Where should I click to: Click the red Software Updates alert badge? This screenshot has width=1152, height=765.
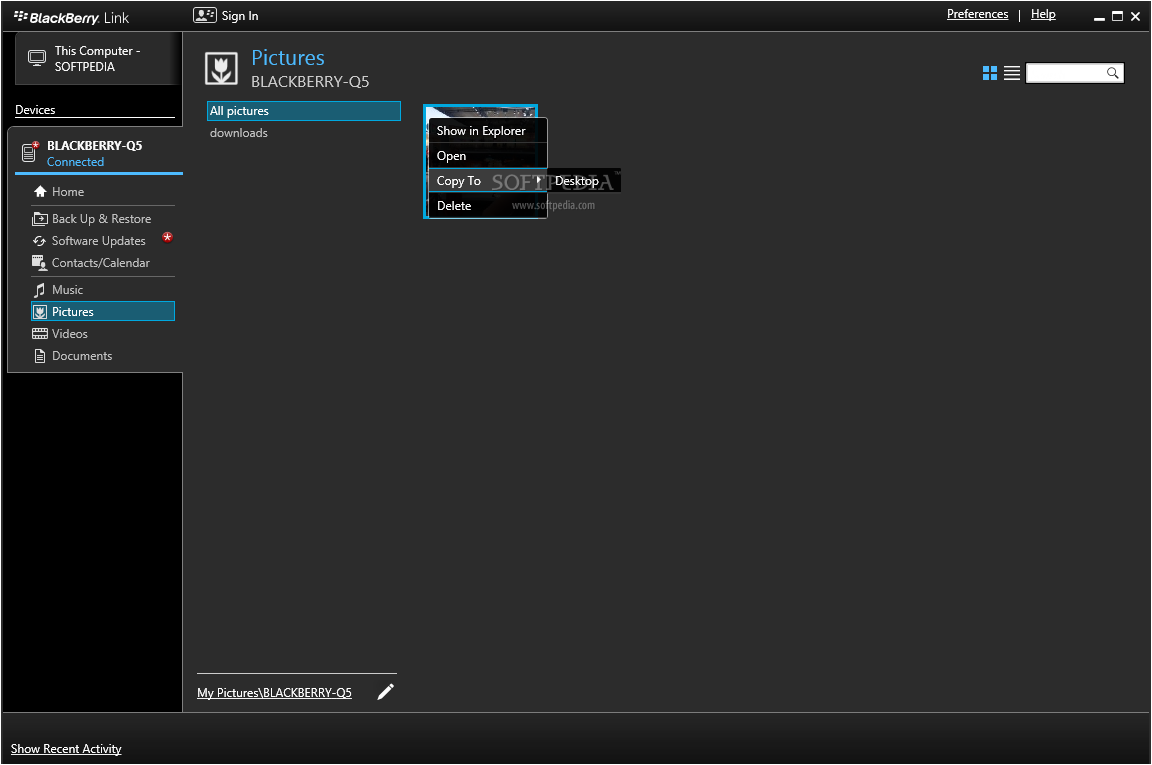[x=168, y=237]
